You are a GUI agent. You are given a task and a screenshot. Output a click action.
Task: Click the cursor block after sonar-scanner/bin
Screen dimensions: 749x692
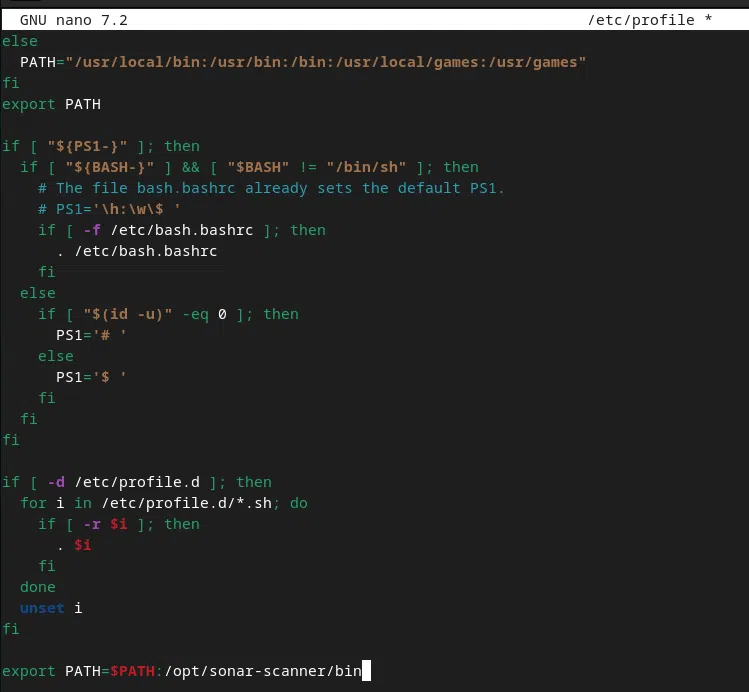pos(366,671)
